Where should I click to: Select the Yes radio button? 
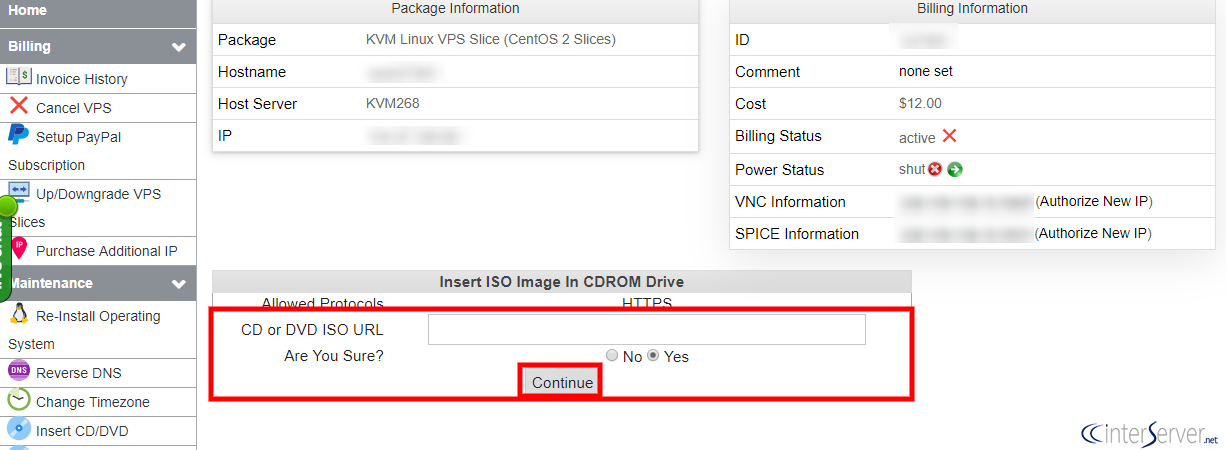(x=654, y=355)
